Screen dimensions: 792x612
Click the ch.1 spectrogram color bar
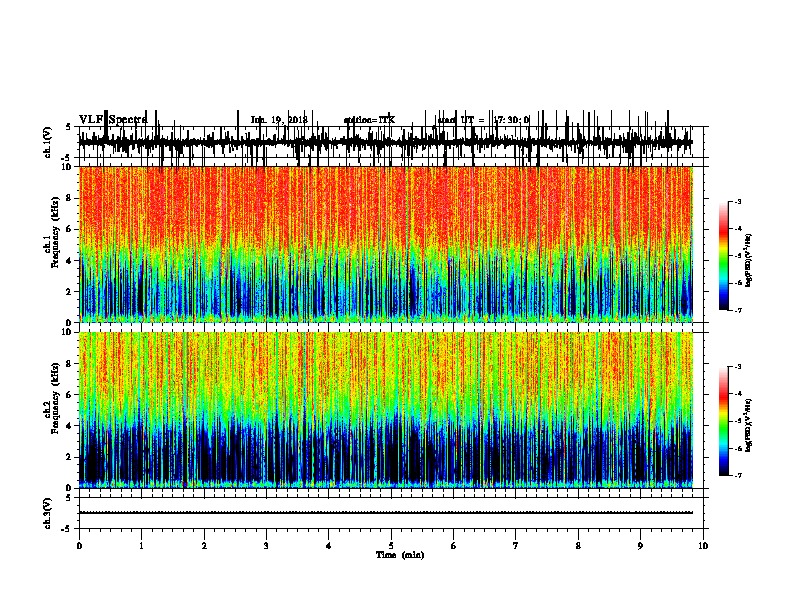tap(724, 256)
